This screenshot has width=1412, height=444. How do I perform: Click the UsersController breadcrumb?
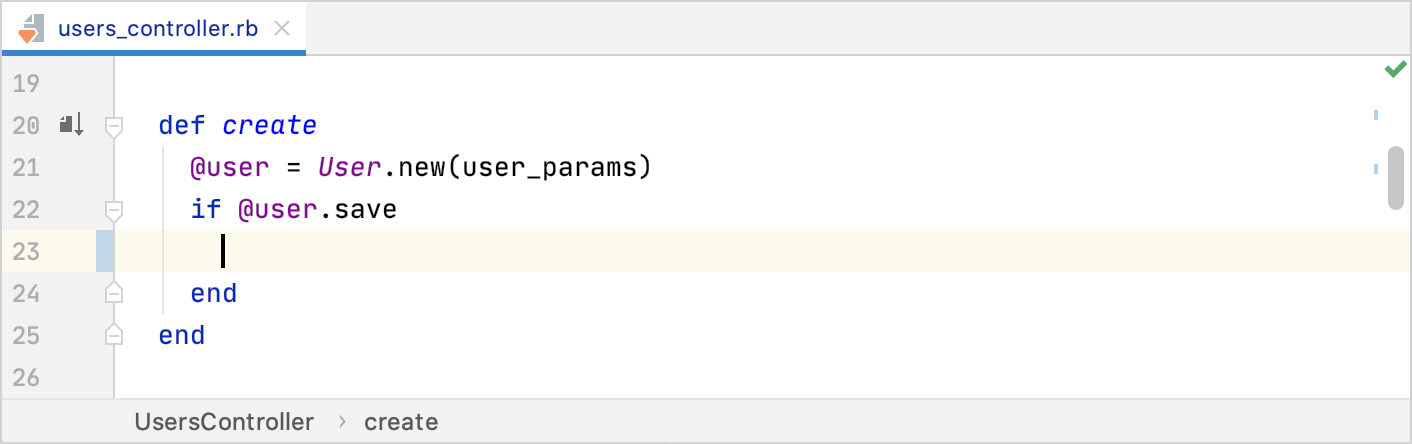224,422
